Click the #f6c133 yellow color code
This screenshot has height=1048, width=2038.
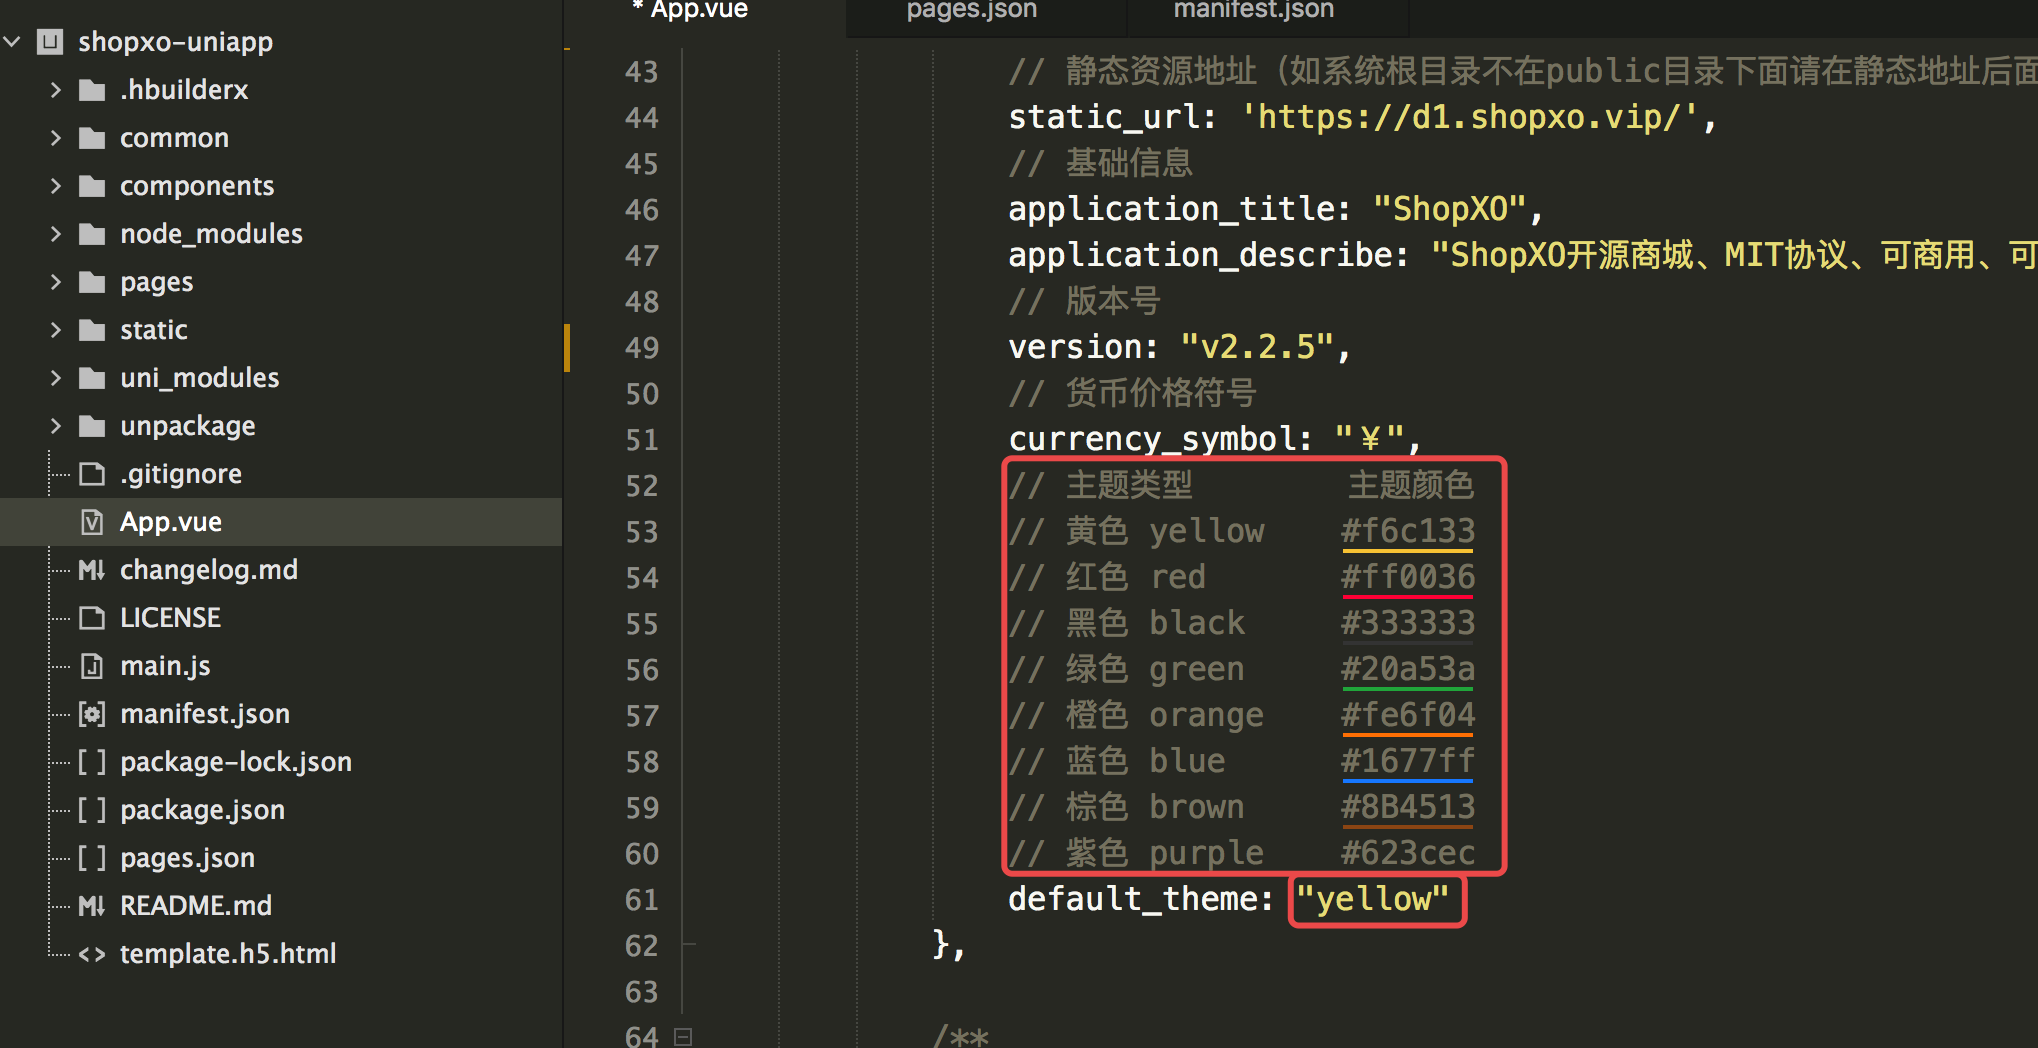pos(1407,531)
